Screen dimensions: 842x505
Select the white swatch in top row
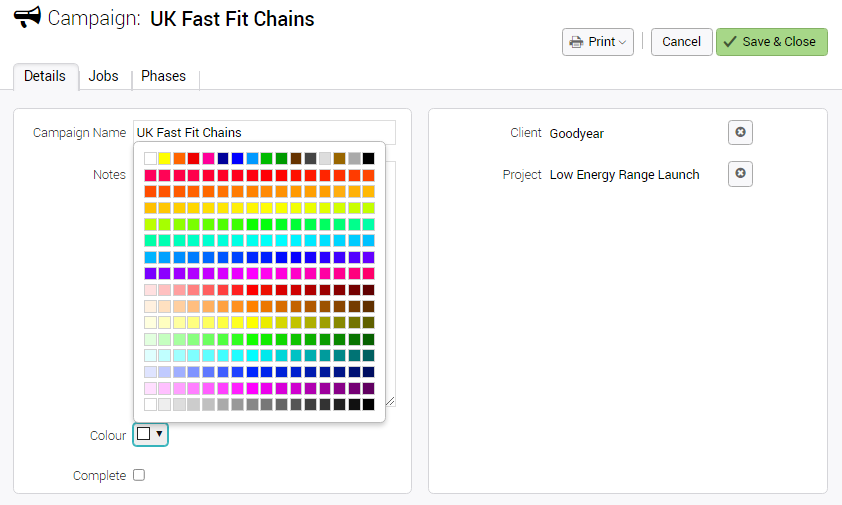pyautogui.click(x=150, y=158)
